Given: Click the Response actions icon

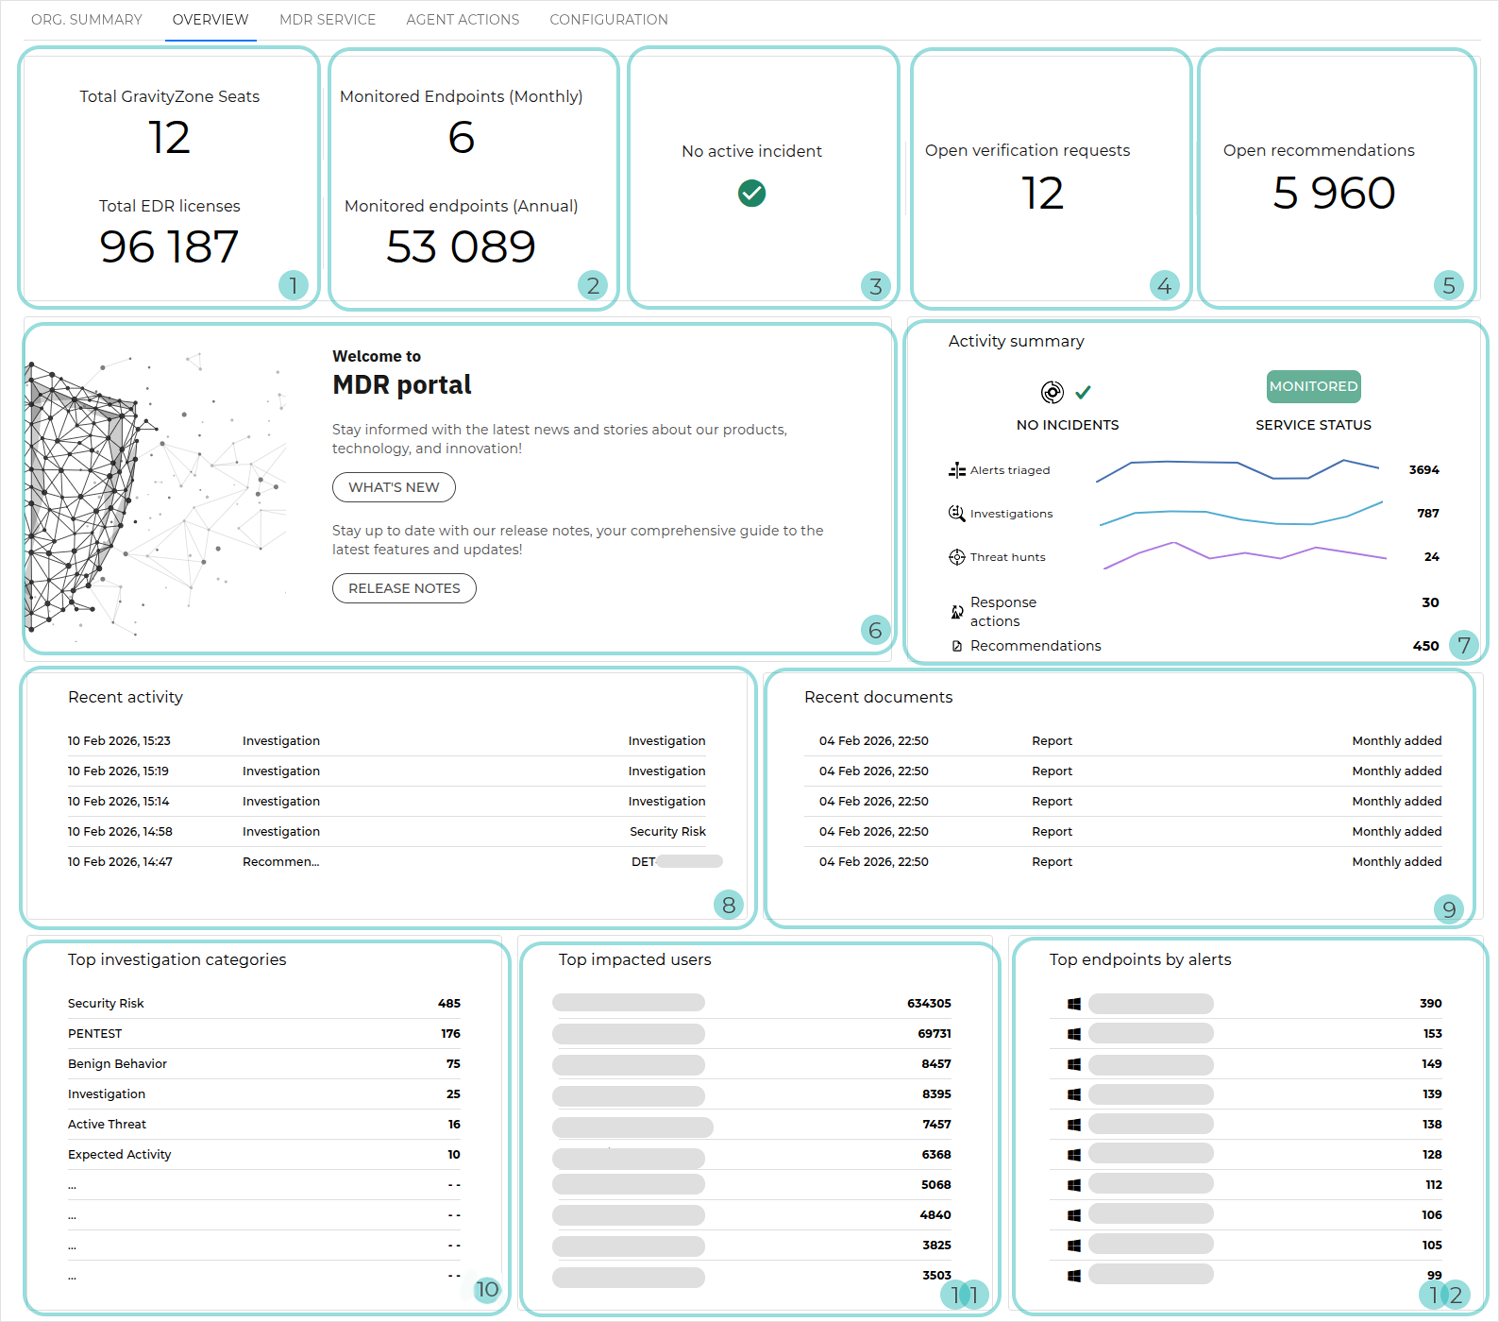Looking at the screenshot, I should [x=956, y=611].
